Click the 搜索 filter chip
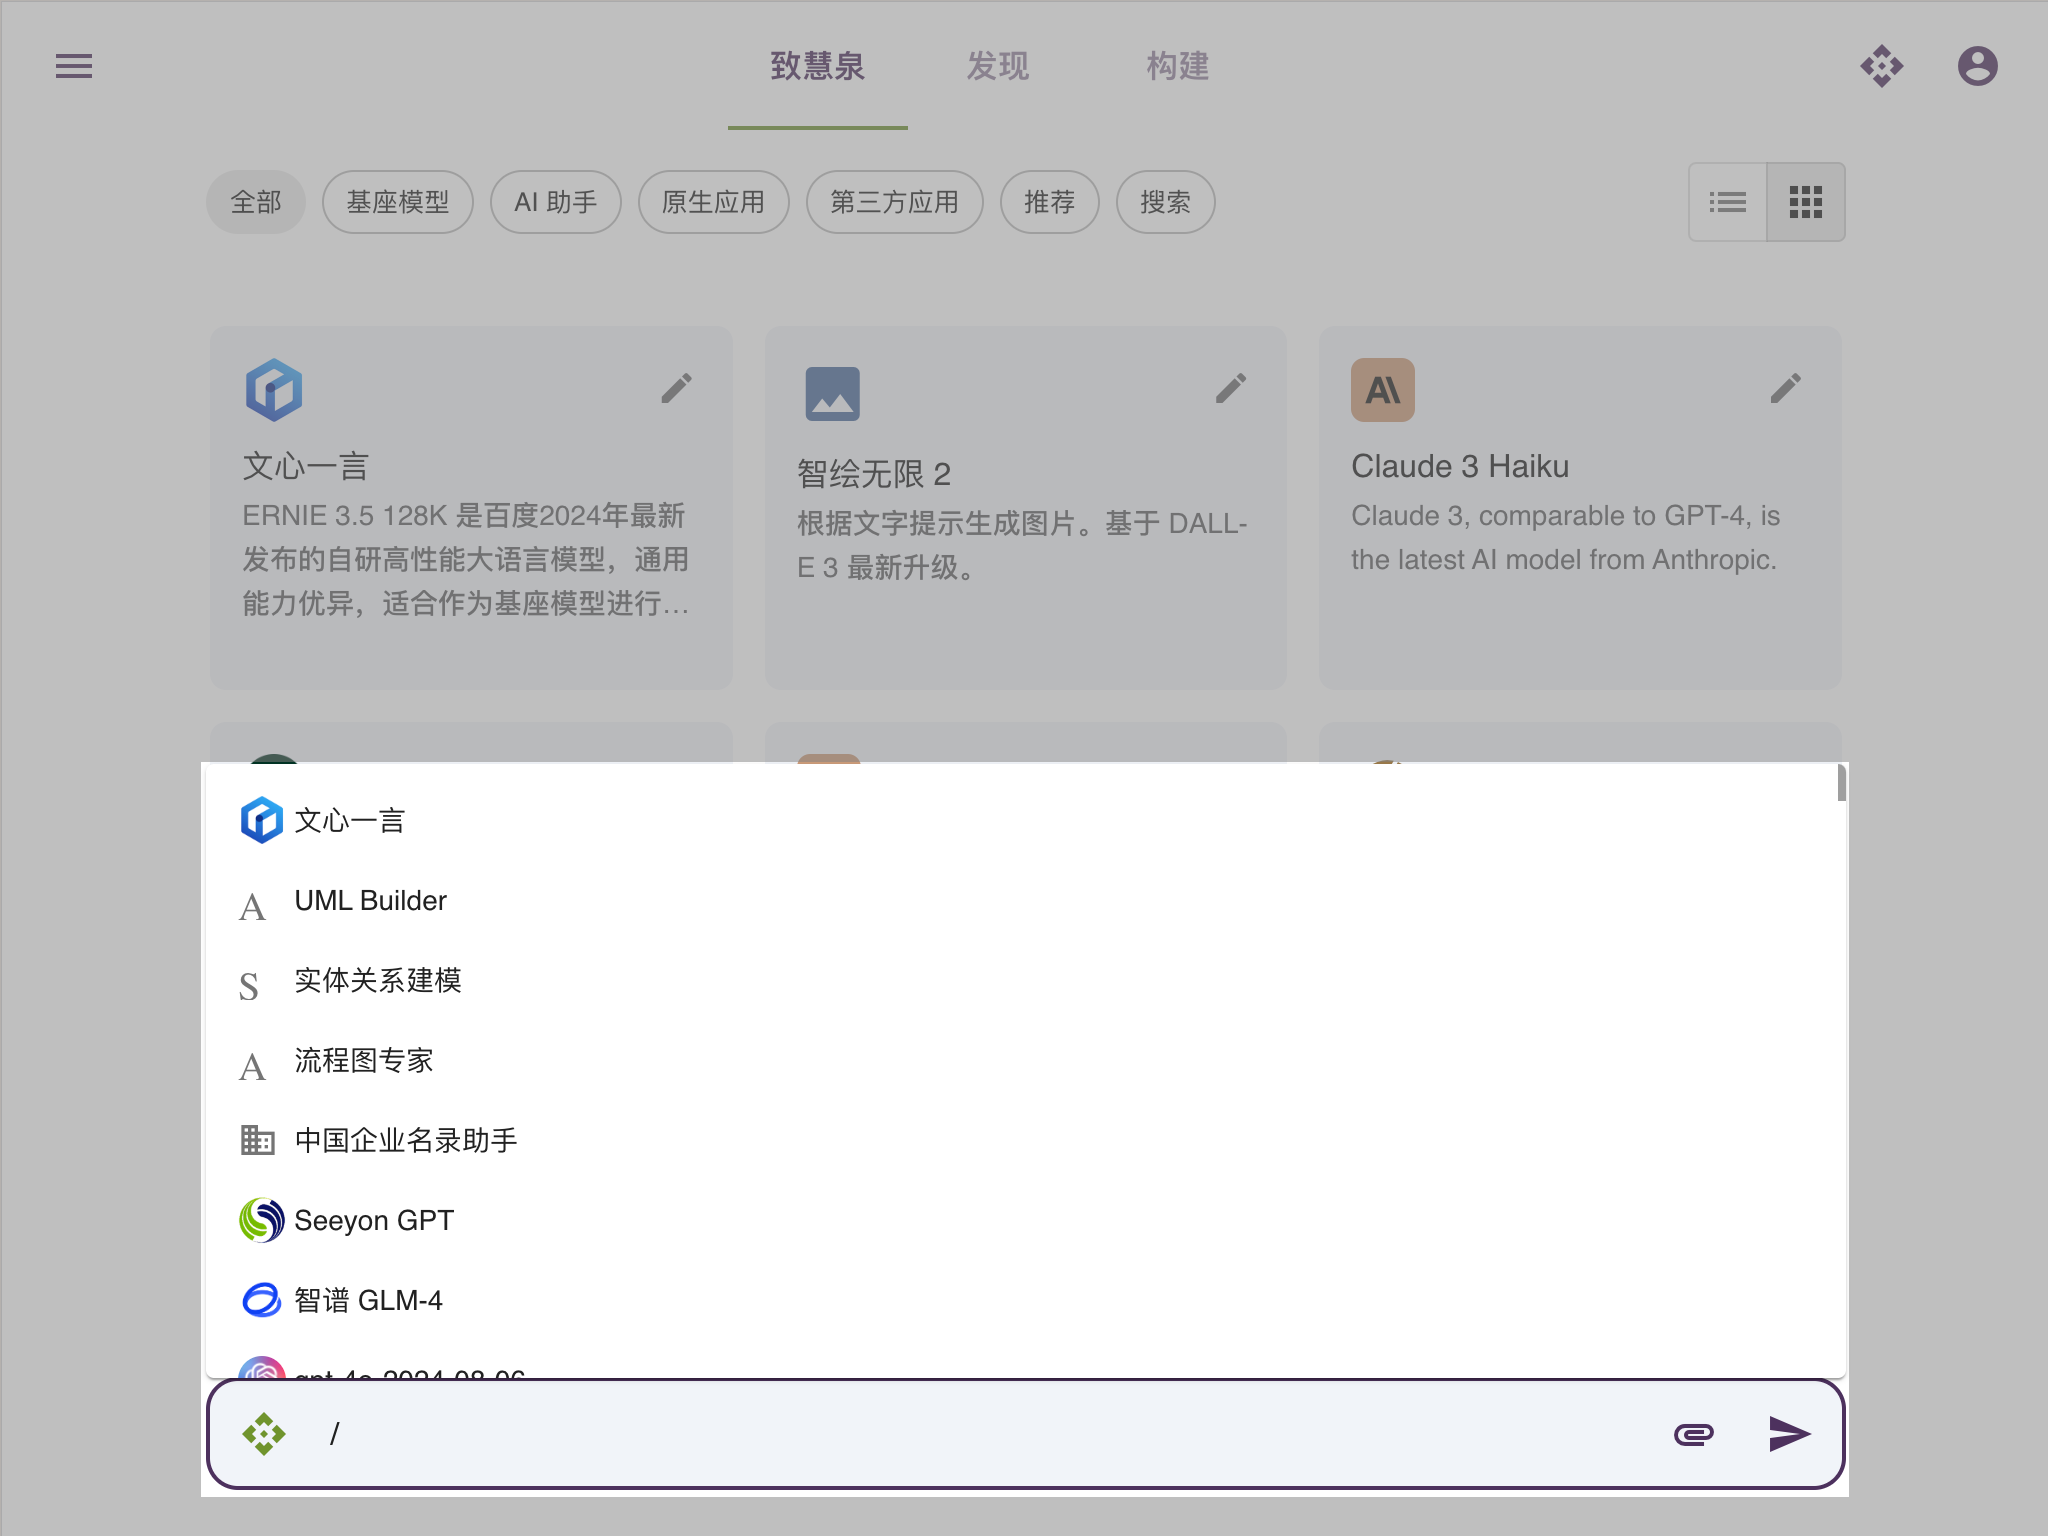2048x1536 pixels. tap(1166, 202)
